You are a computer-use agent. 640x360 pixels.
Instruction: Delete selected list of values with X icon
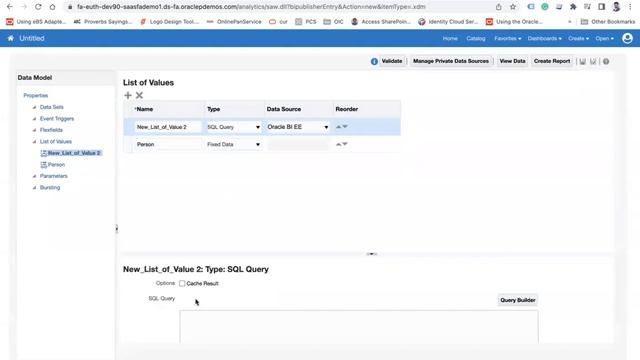[139, 95]
